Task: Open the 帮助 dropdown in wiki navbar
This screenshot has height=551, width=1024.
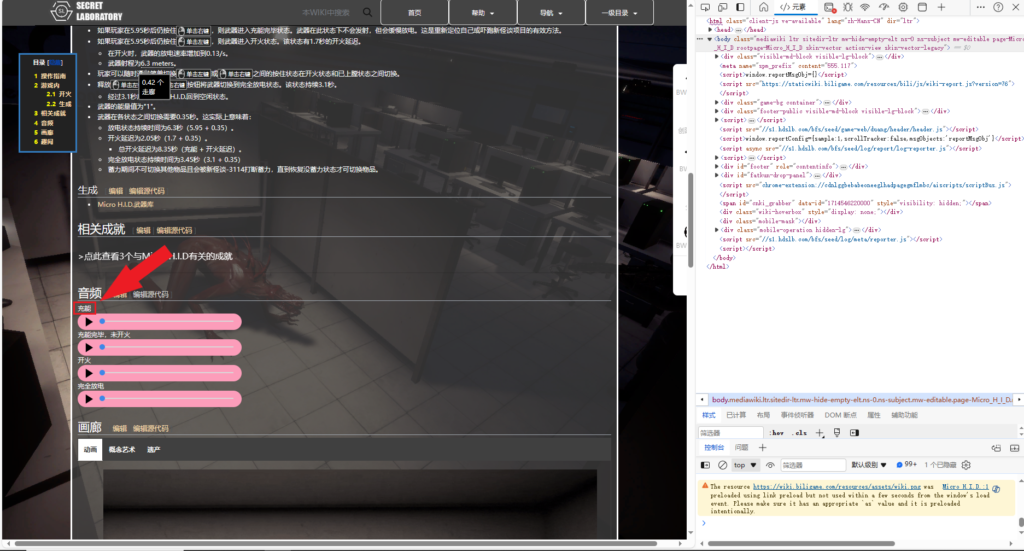Action: pyautogui.click(x=483, y=12)
